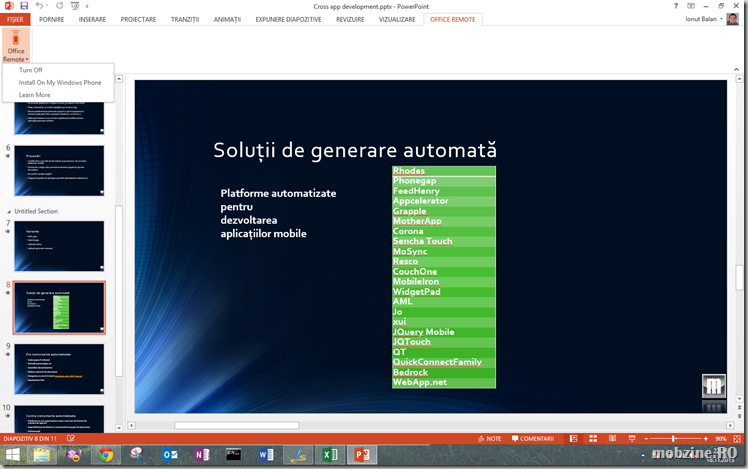Image resolution: width=748 pixels, height=469 pixels.
Task: Click the Rhodes table row
Action: click(x=444, y=171)
